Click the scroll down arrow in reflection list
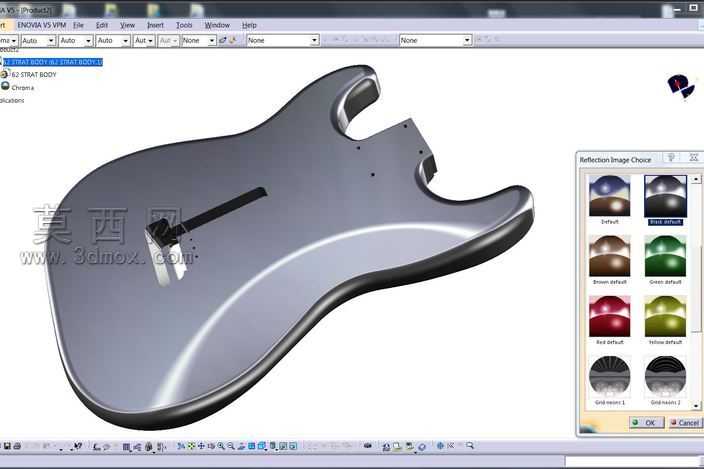Image resolution: width=704 pixels, height=469 pixels. tap(696, 406)
